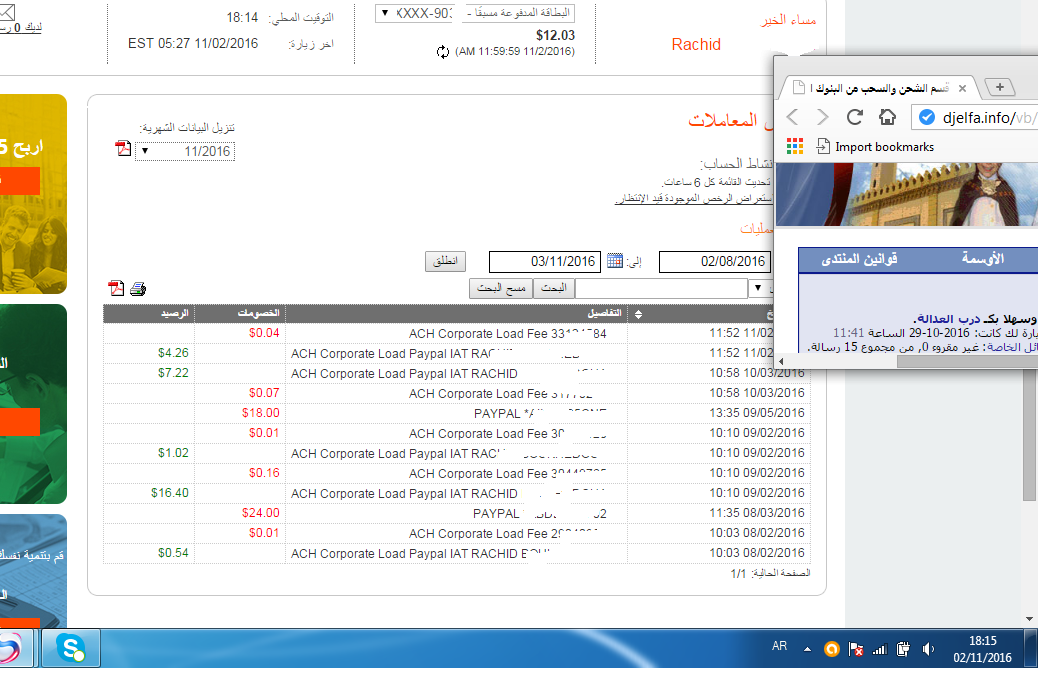Print the transactions list with the printer icon
The height and width of the screenshot is (674, 1044).
[138, 288]
